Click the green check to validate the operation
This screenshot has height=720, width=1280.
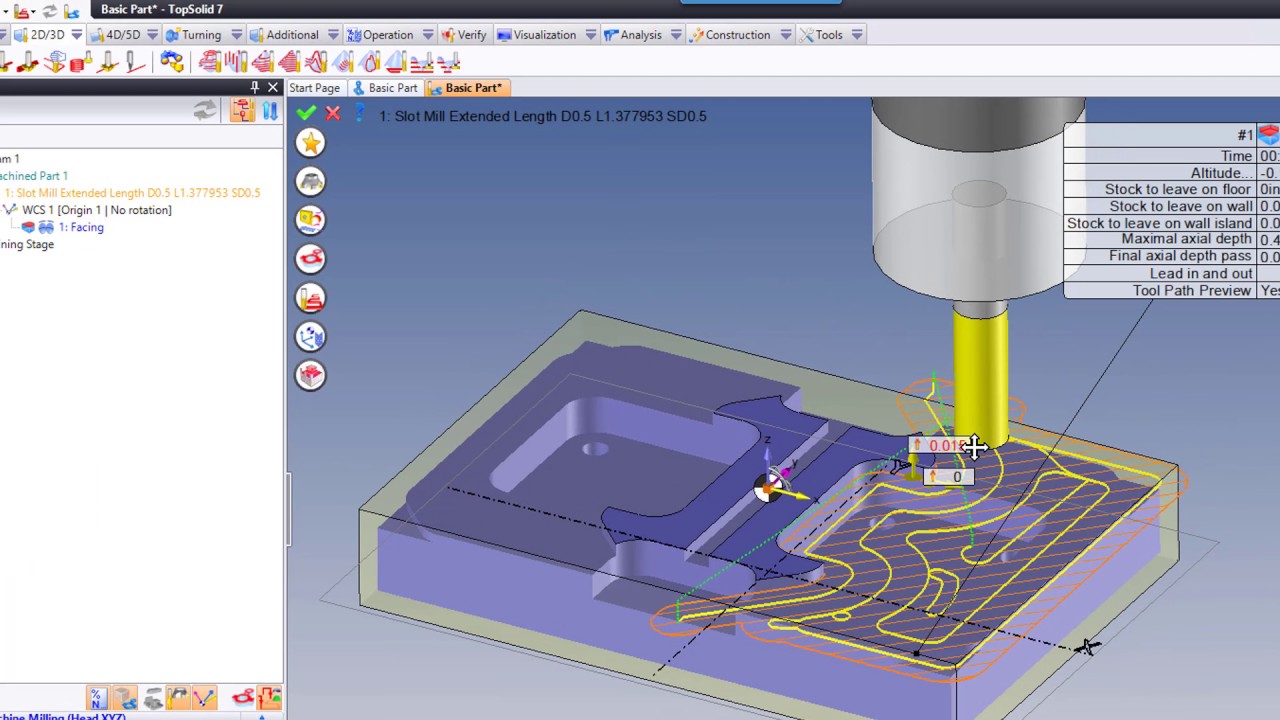coord(306,113)
